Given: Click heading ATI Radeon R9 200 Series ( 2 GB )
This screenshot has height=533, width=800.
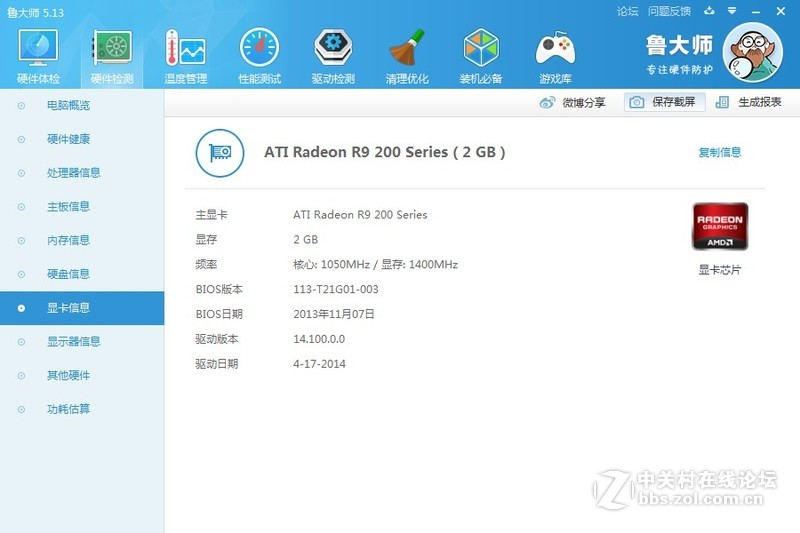Looking at the screenshot, I should pyautogui.click(x=385, y=152).
